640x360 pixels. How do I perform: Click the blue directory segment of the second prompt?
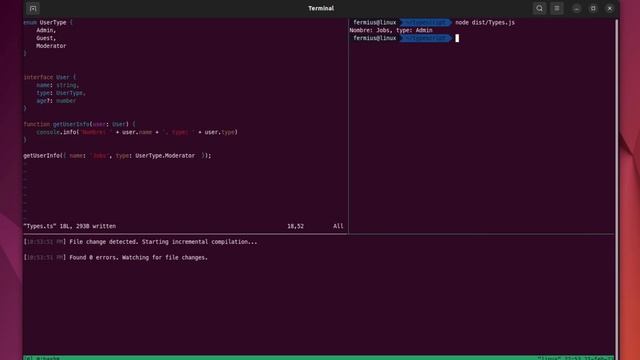(x=425, y=38)
